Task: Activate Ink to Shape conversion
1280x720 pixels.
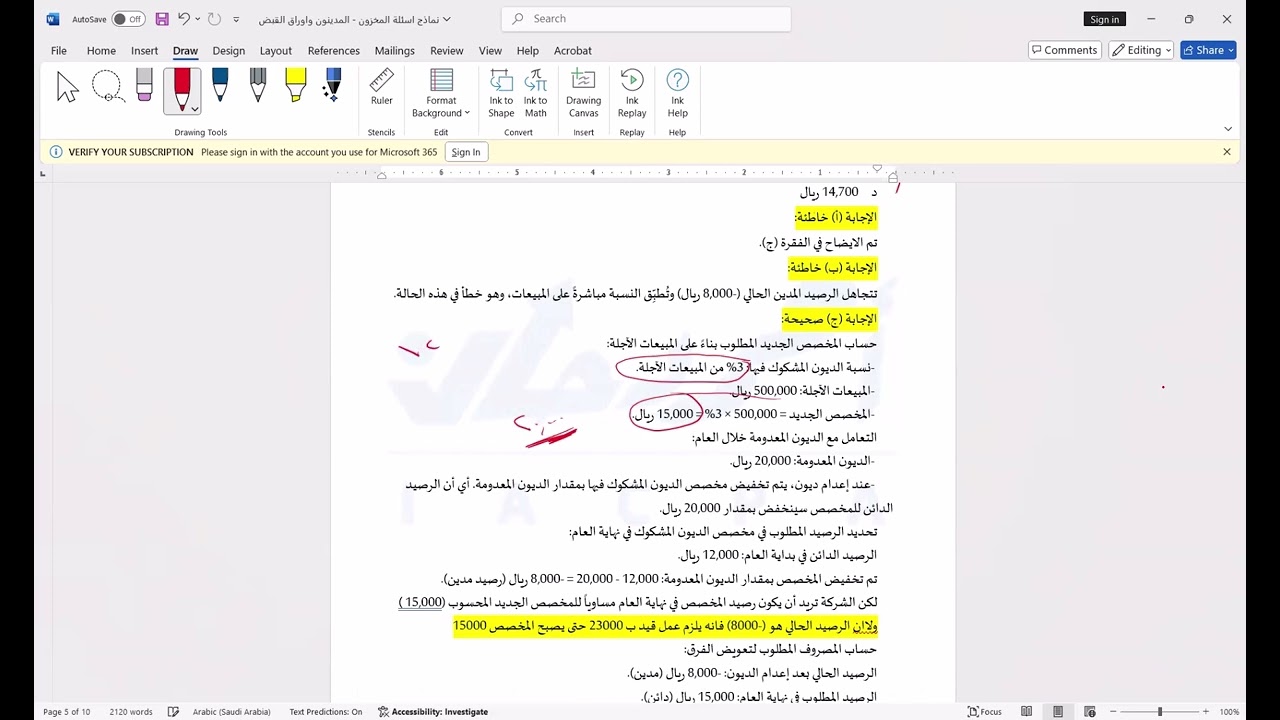Action: coord(501,93)
